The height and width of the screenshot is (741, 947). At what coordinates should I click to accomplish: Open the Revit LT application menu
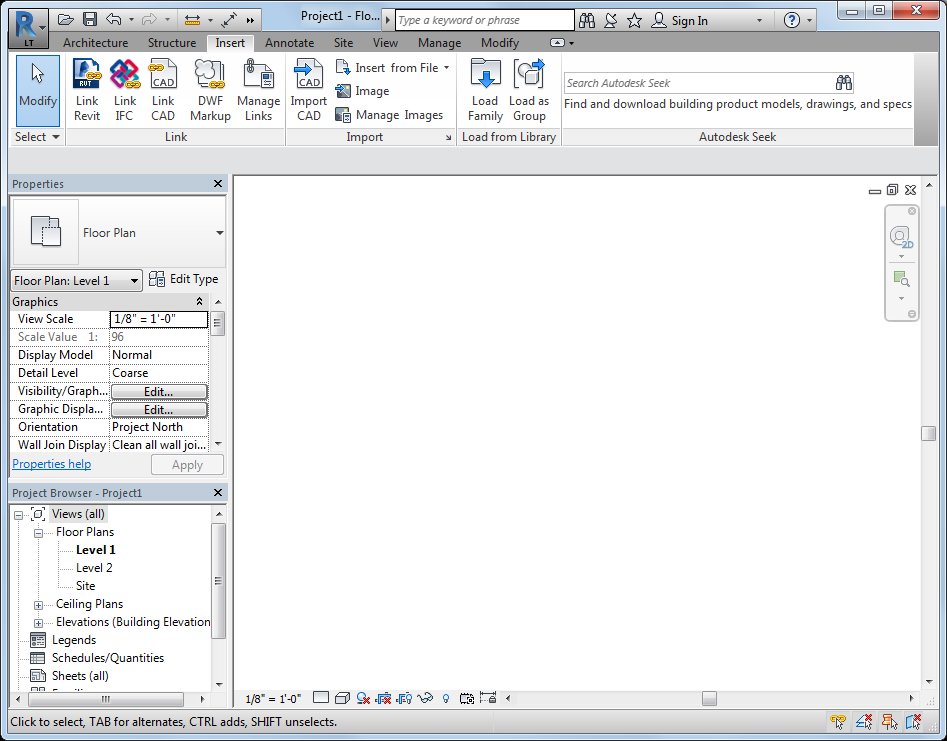tap(28, 28)
